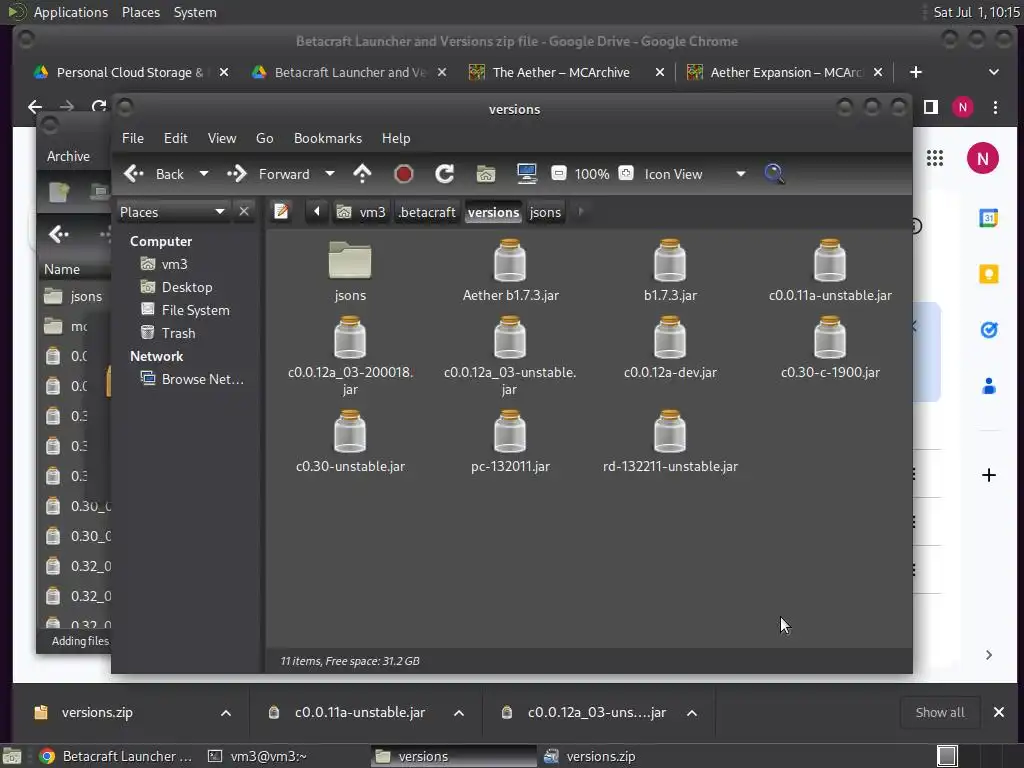Toggle the text-based location bar edit icon

[281, 212]
